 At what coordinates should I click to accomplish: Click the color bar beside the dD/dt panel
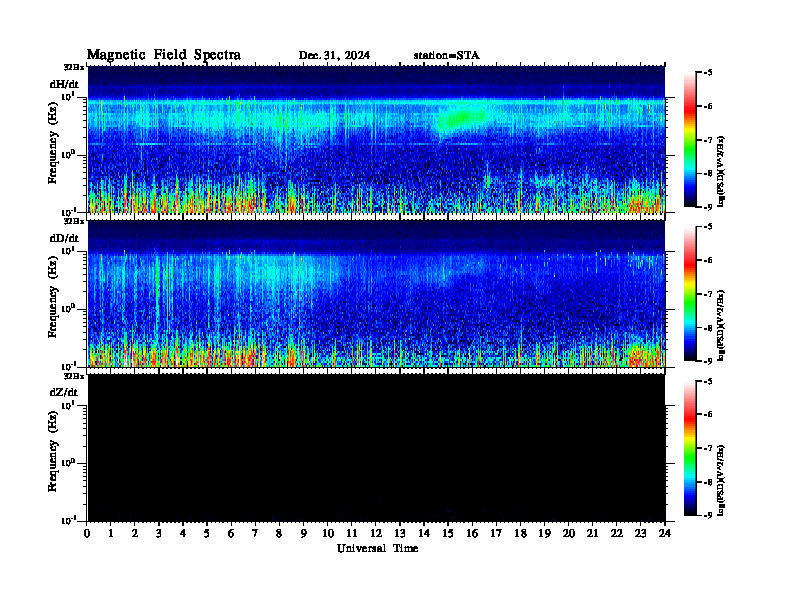[689, 293]
